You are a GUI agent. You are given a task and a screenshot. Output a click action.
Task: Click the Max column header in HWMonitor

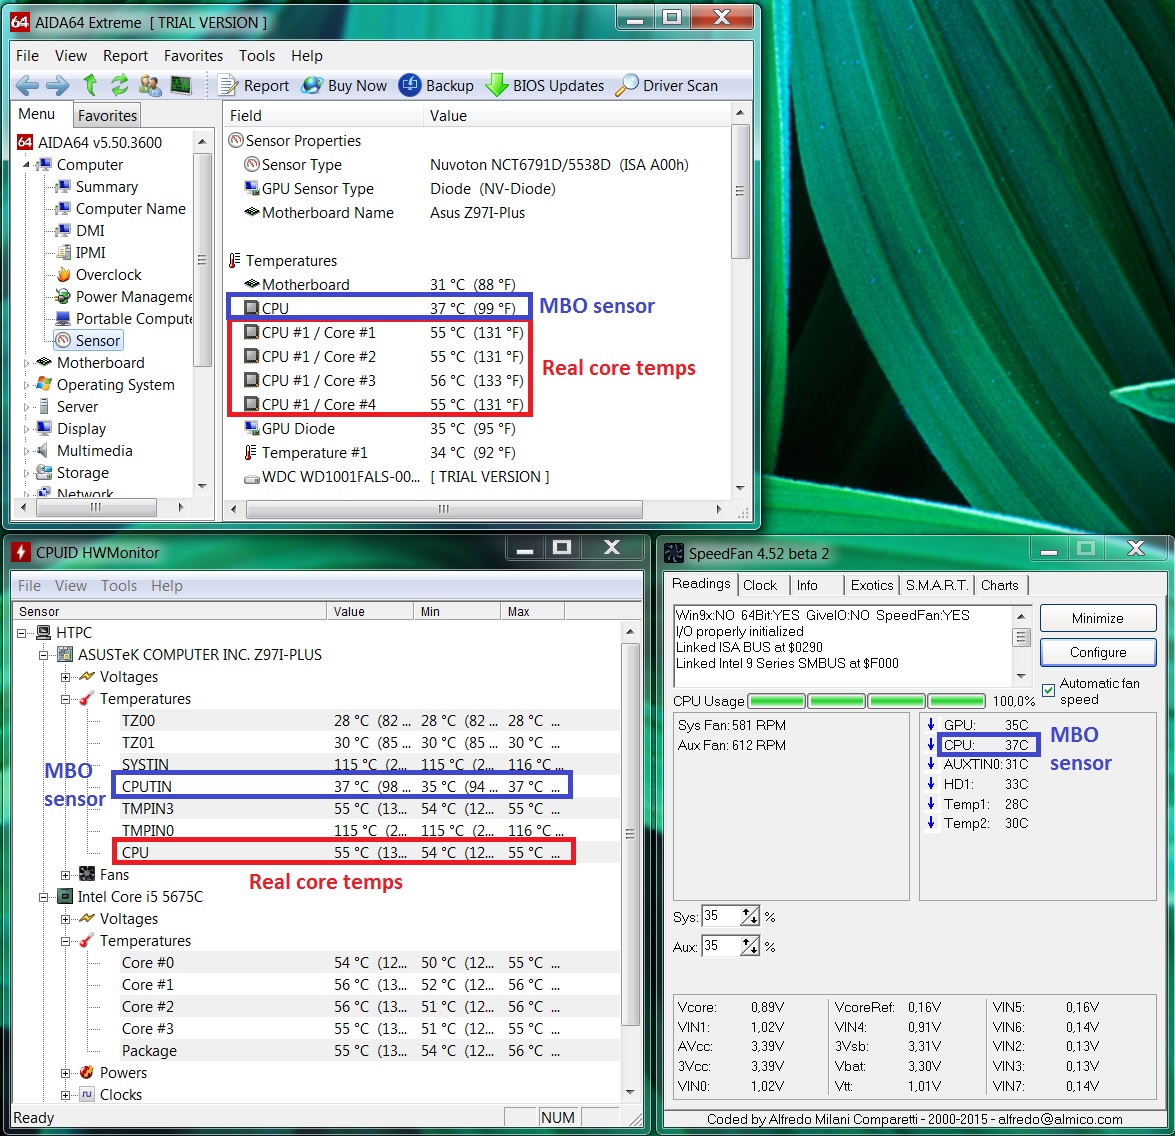tap(532, 611)
